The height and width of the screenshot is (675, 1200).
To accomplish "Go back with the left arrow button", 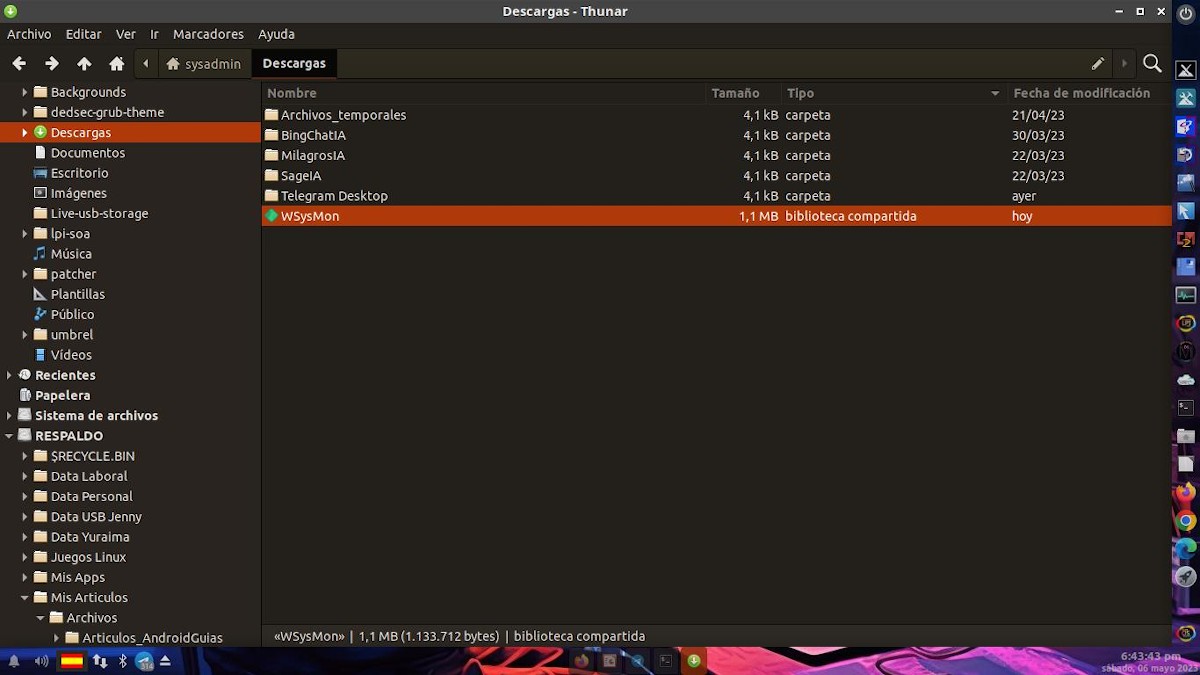I will point(19,63).
